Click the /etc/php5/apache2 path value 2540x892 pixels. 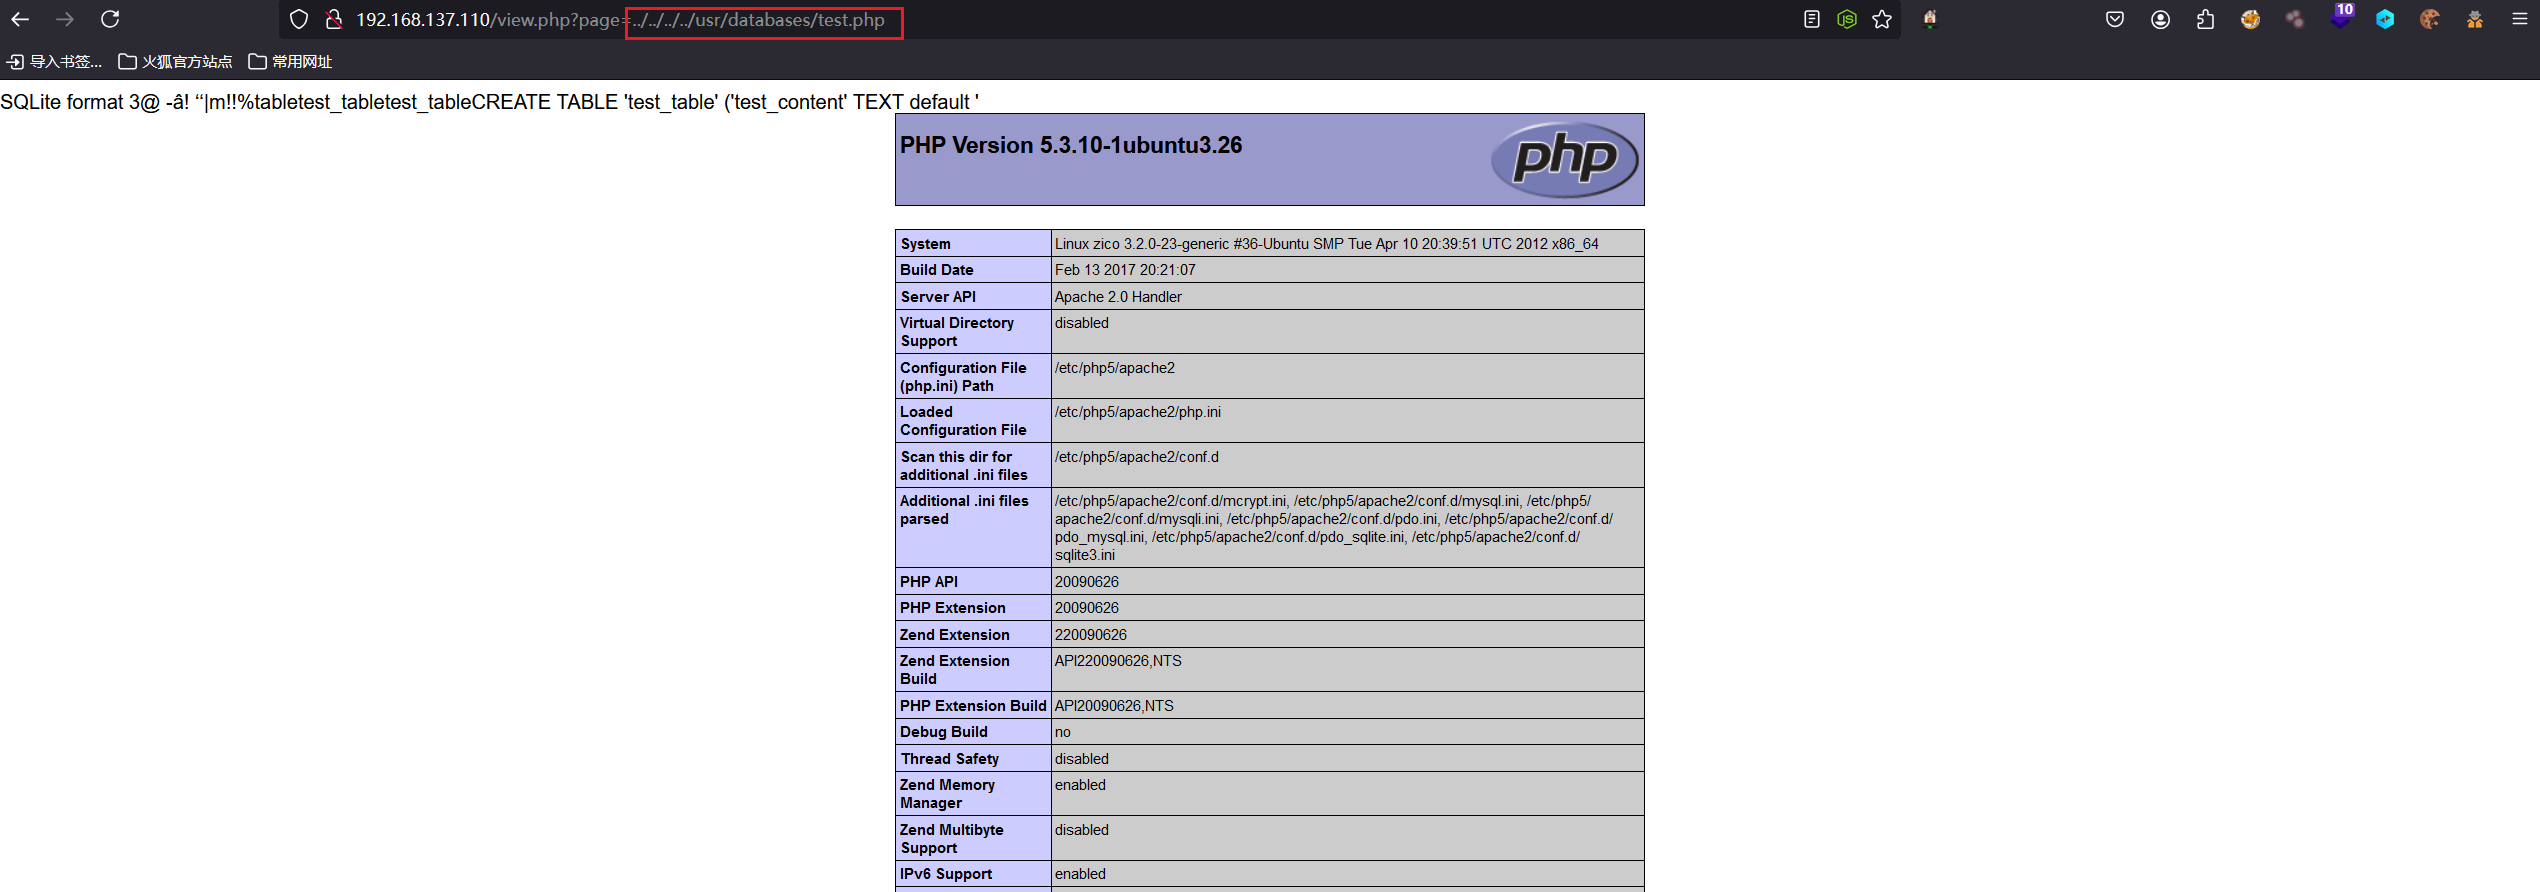coord(1115,368)
